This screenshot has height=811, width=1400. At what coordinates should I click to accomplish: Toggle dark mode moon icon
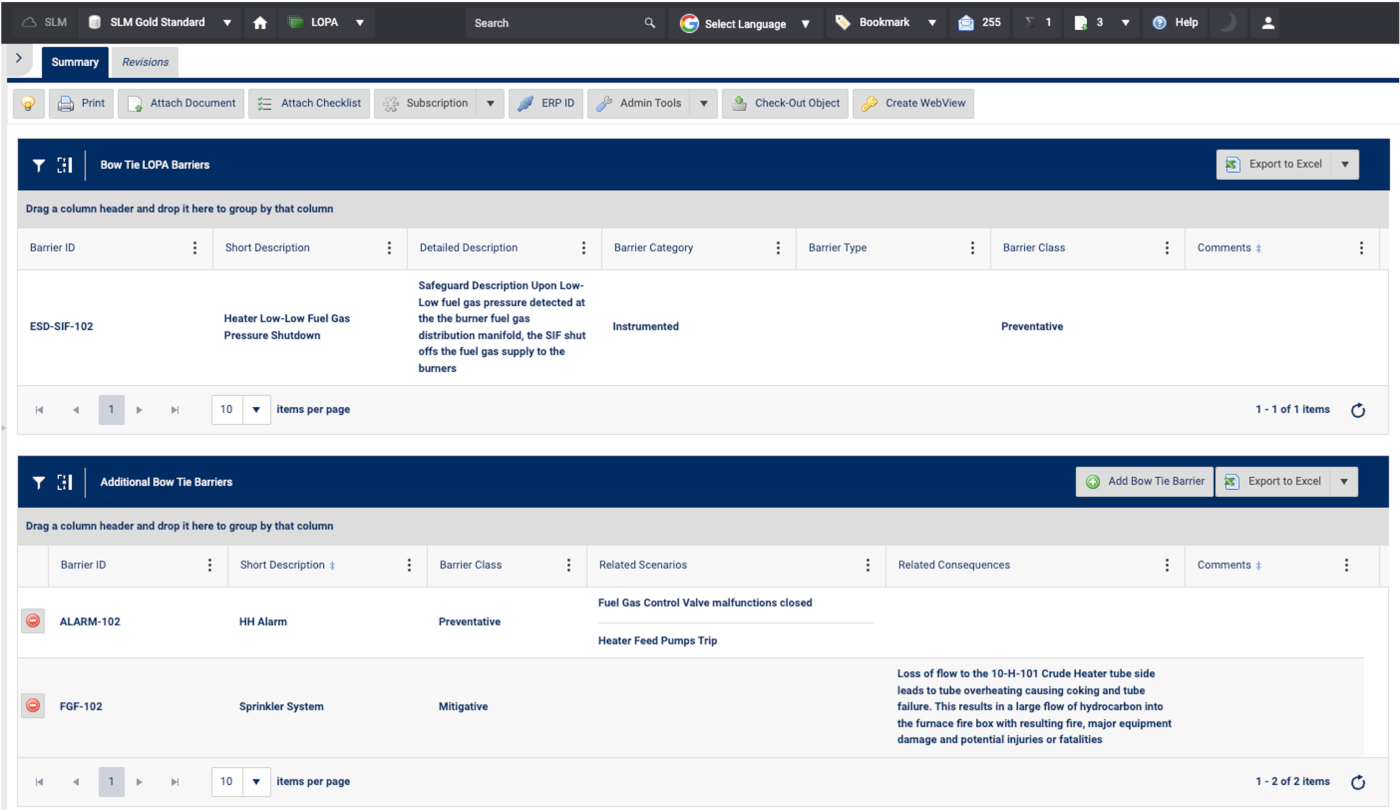(x=1227, y=22)
